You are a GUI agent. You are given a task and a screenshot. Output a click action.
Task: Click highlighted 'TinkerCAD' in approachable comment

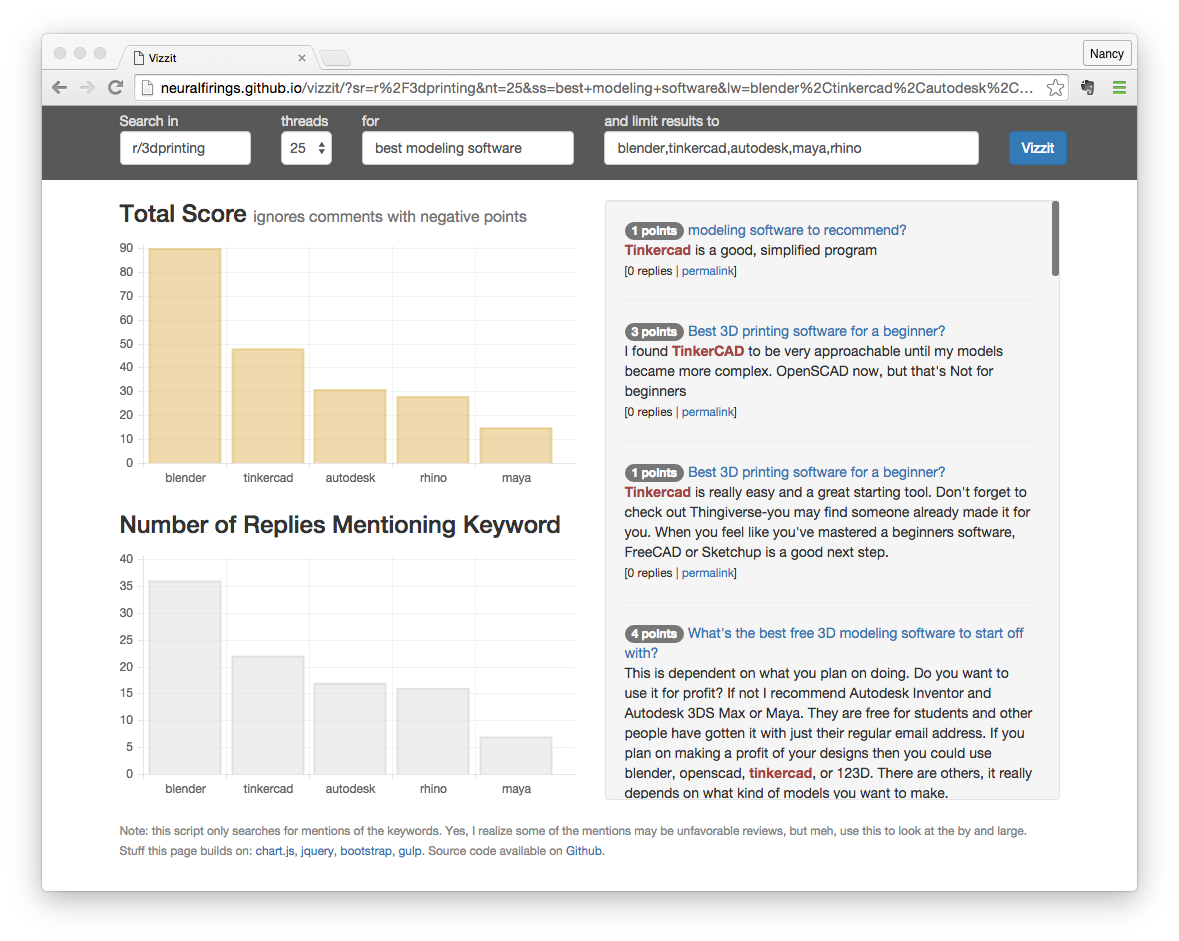click(x=708, y=351)
